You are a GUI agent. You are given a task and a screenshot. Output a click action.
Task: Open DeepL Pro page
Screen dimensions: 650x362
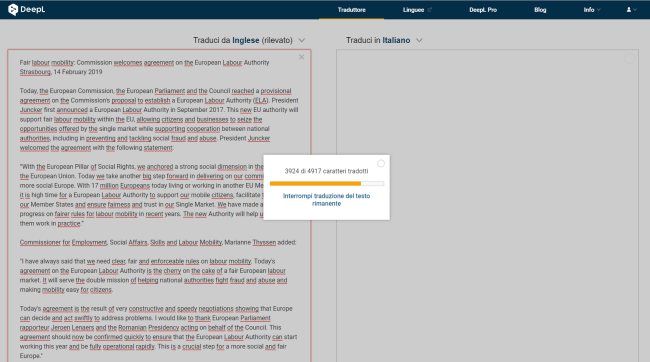tap(483, 10)
